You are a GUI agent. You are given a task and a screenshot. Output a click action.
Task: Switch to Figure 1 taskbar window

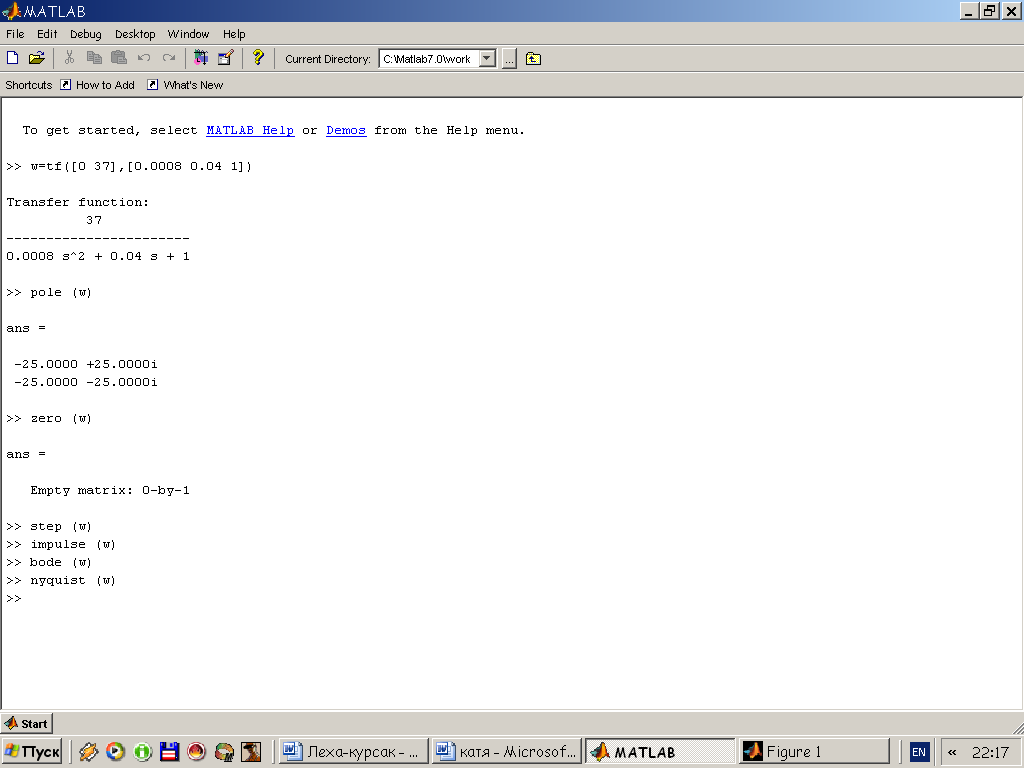click(x=814, y=752)
